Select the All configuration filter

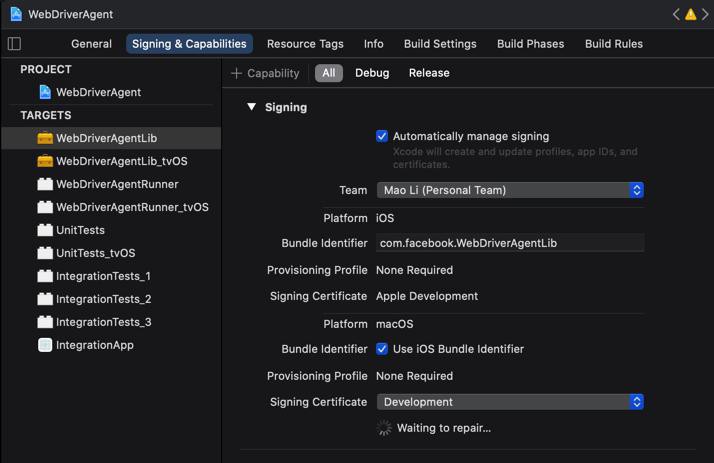[x=329, y=73]
